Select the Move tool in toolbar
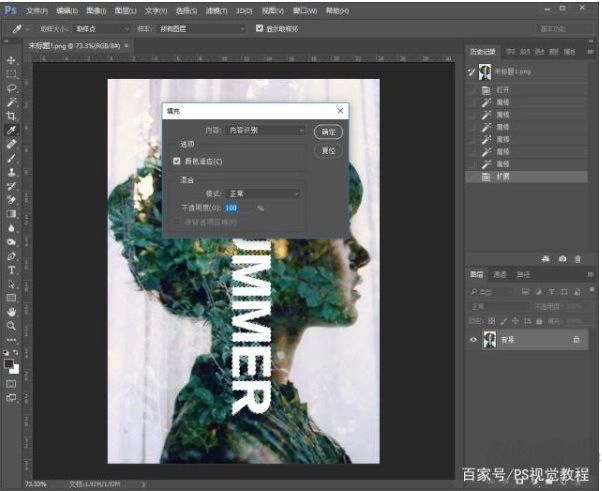Screen dimensions: 602x491 [x=11, y=60]
